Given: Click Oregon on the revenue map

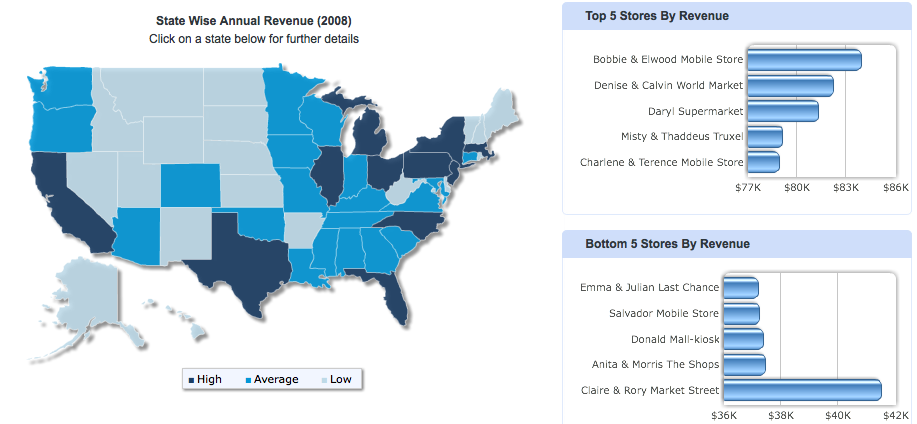Looking at the screenshot, I should point(61,129).
